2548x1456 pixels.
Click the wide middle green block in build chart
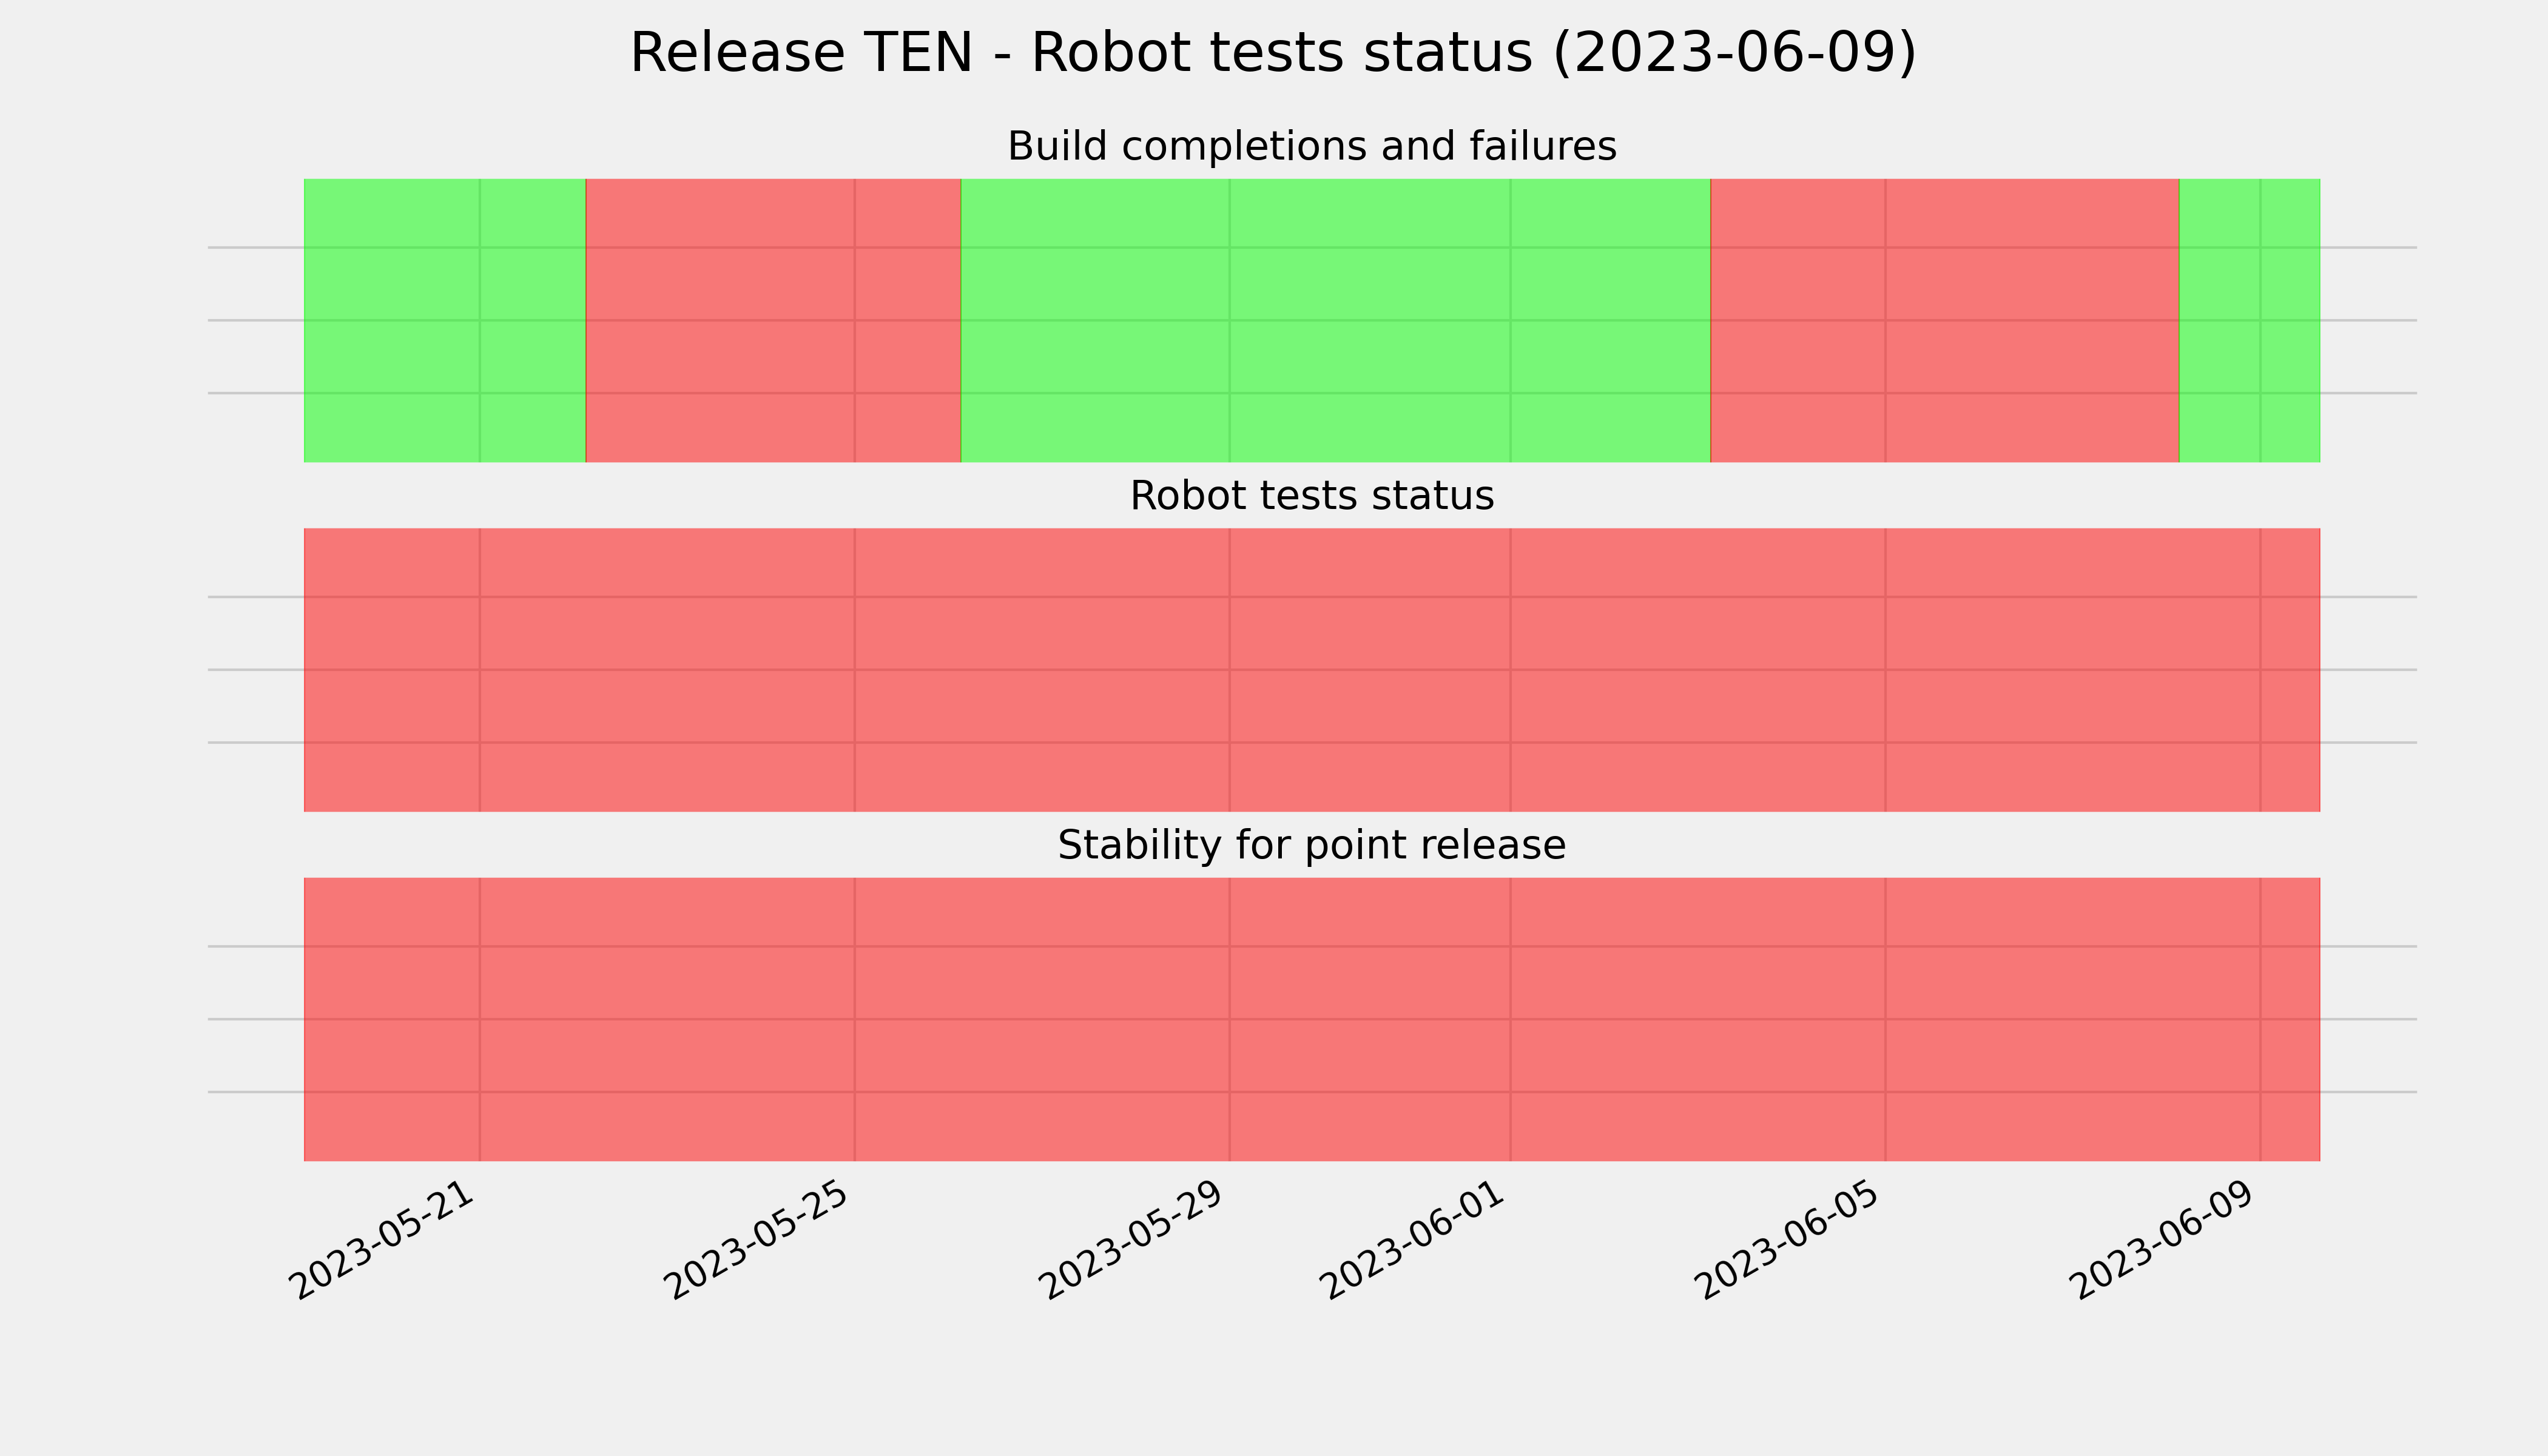tap(1336, 320)
